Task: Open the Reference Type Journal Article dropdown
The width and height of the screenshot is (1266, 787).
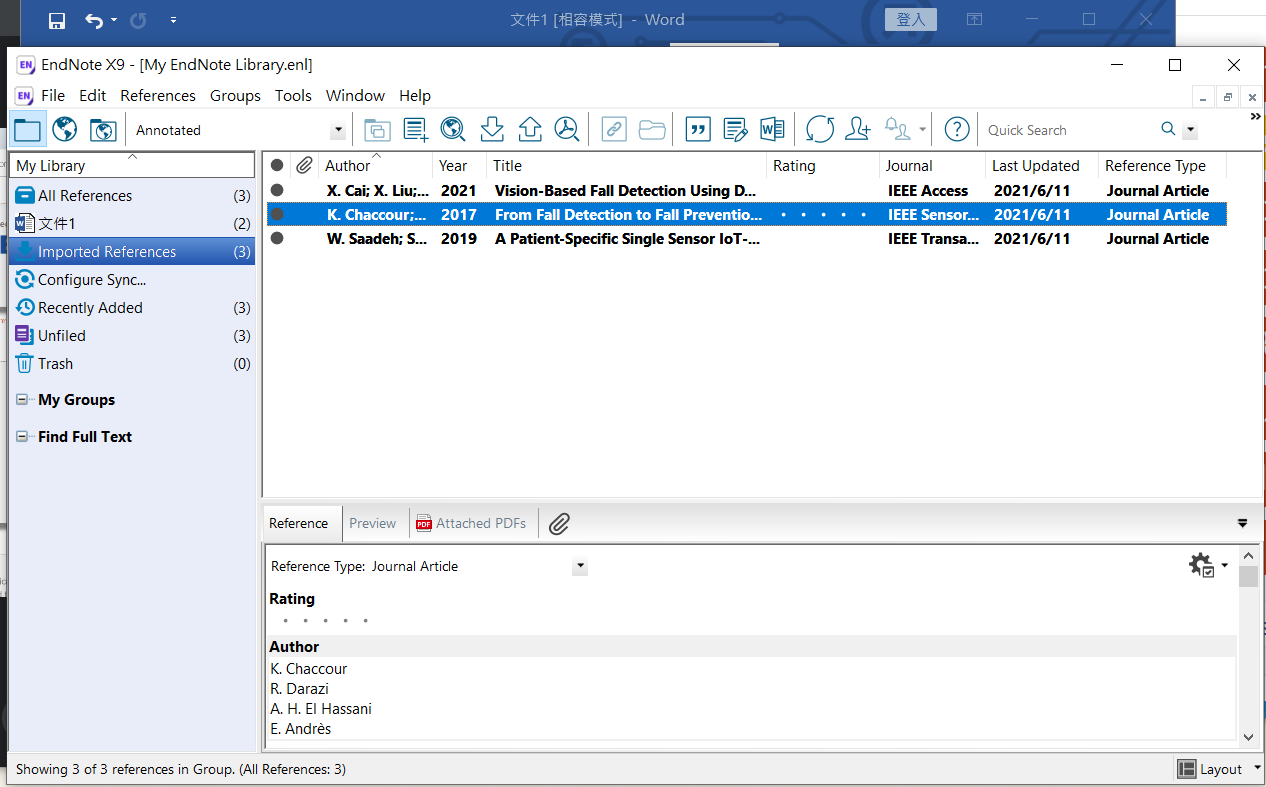Action: (x=580, y=567)
